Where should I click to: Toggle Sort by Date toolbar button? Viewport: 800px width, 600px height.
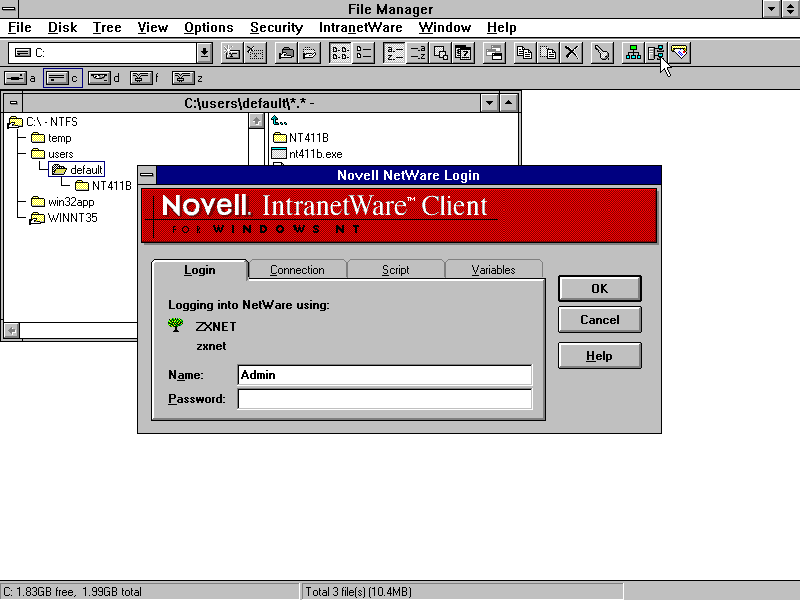[x=464, y=53]
